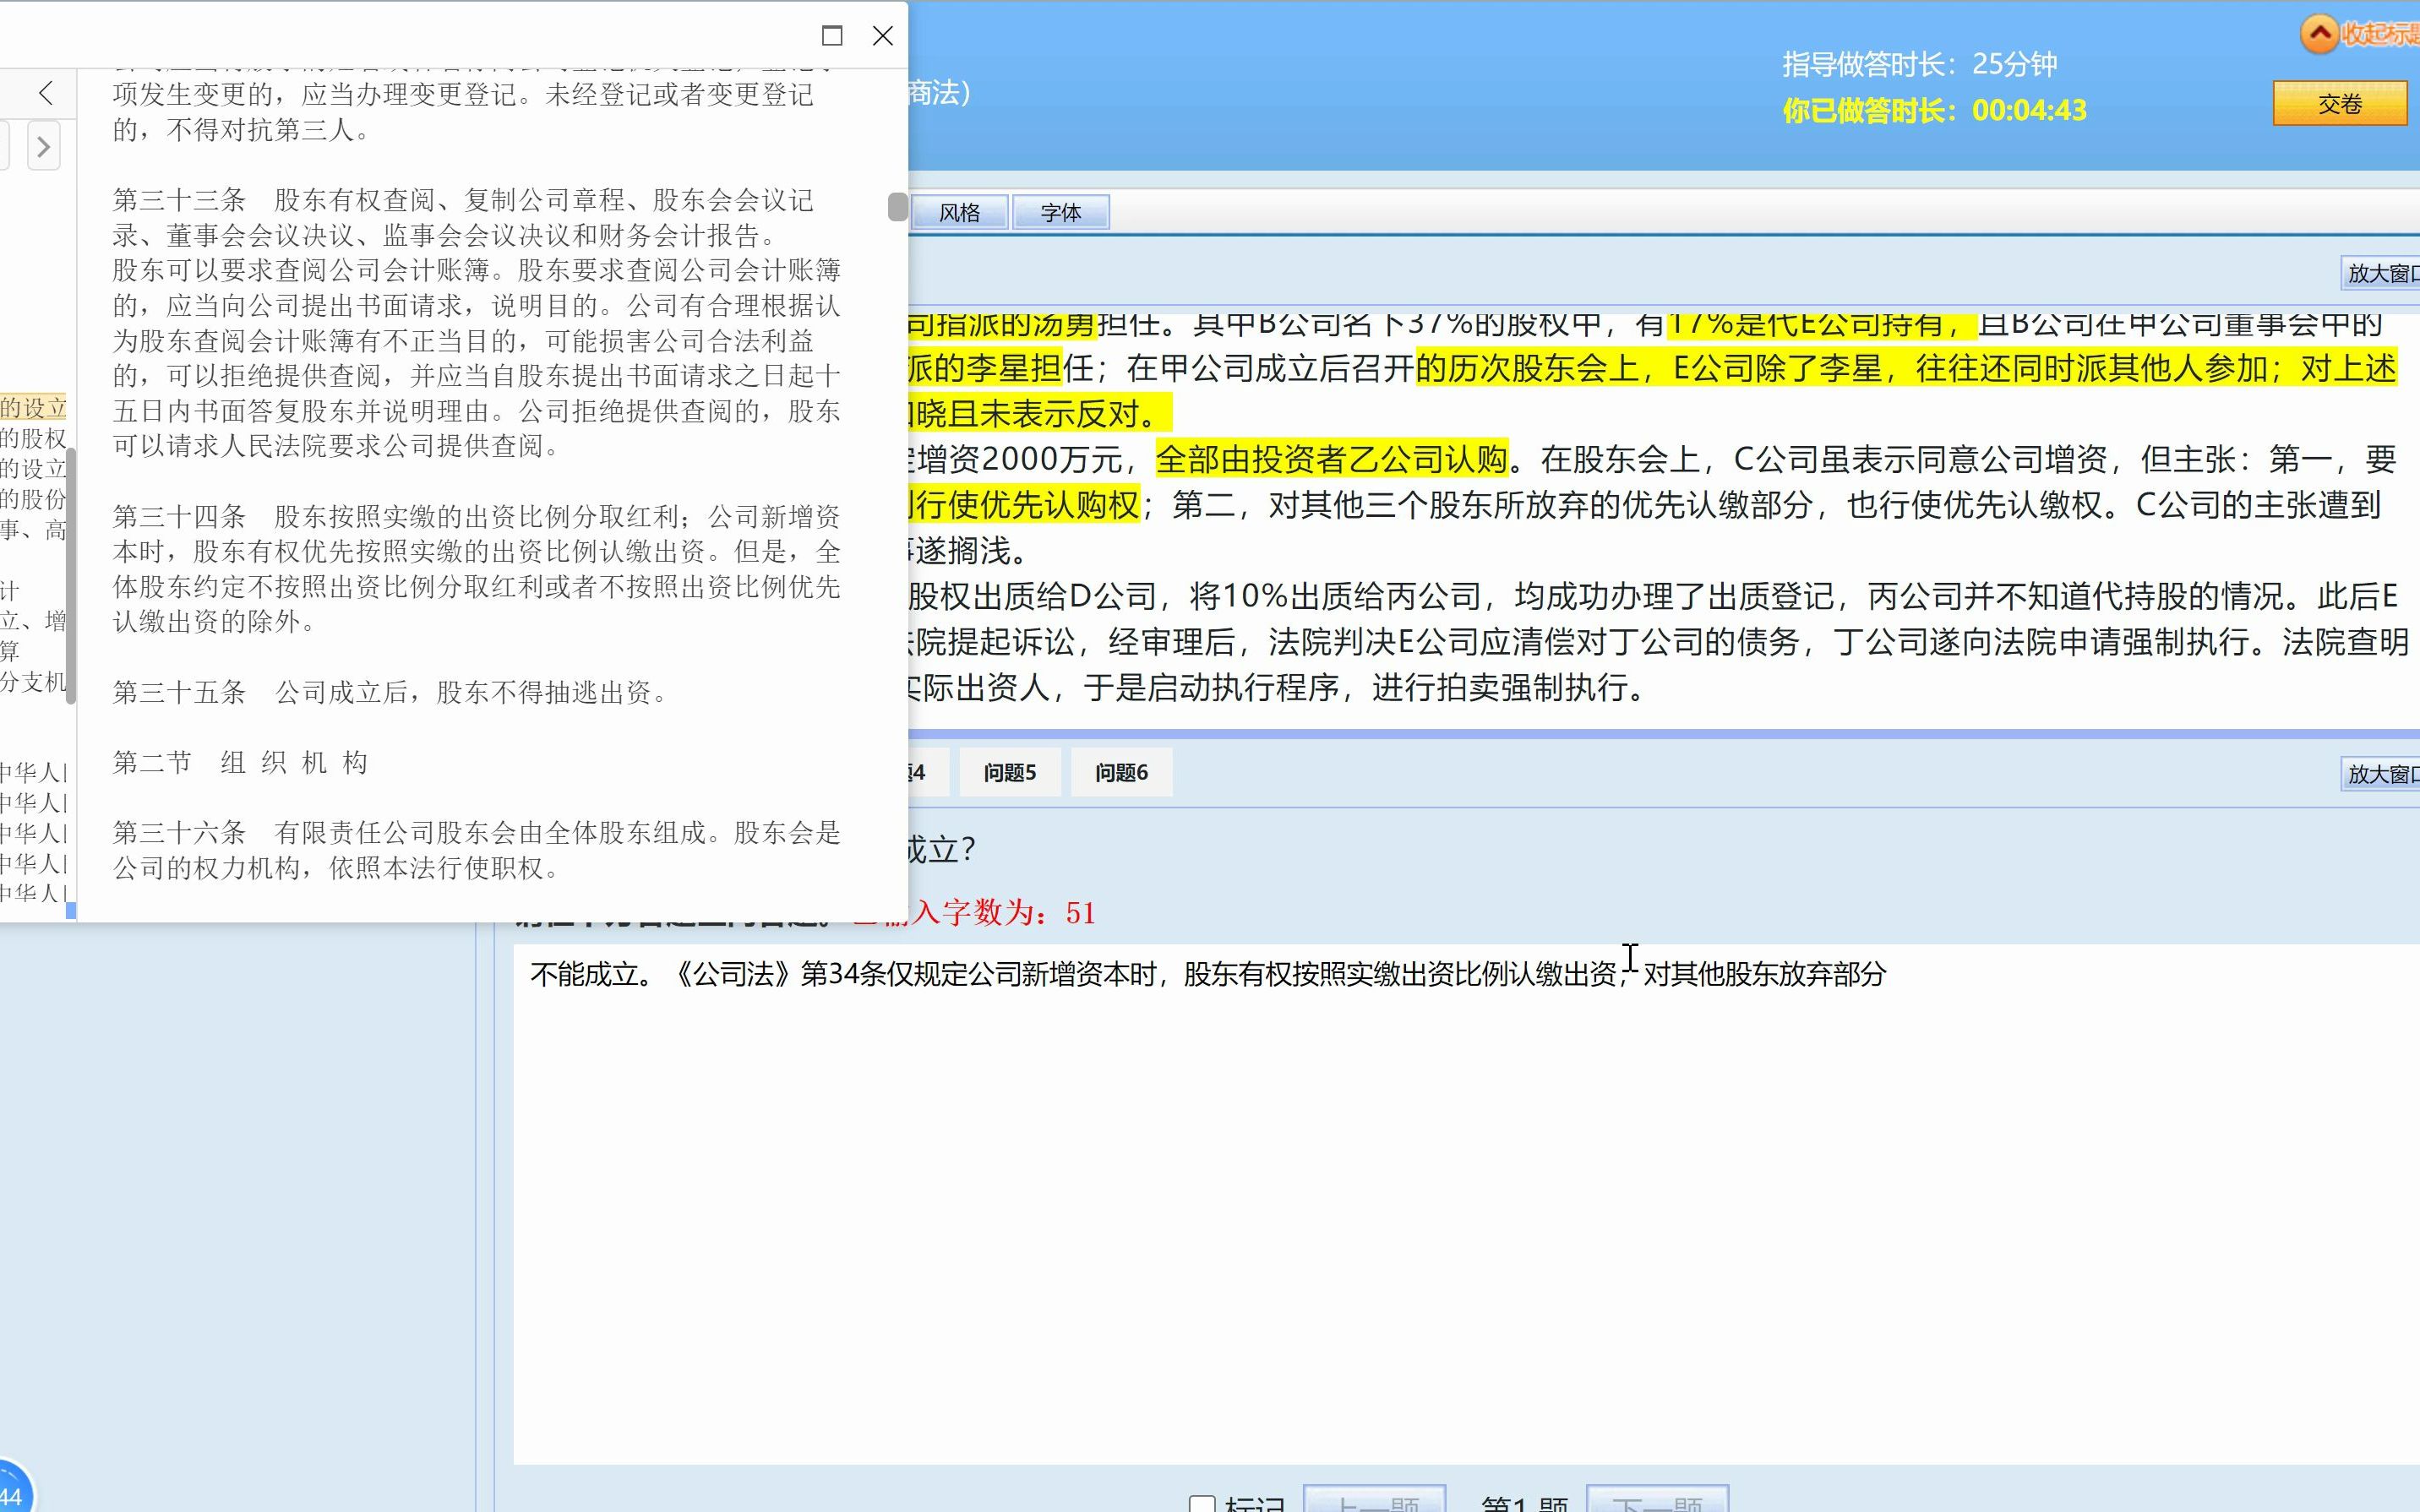Image resolution: width=2420 pixels, height=1512 pixels.
Task: Click the red word count 51
Action: (x=1080, y=913)
